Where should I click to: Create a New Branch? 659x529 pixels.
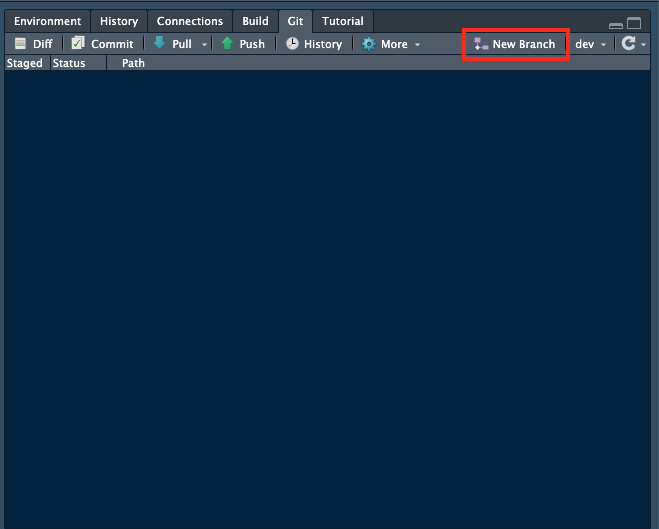pos(515,44)
